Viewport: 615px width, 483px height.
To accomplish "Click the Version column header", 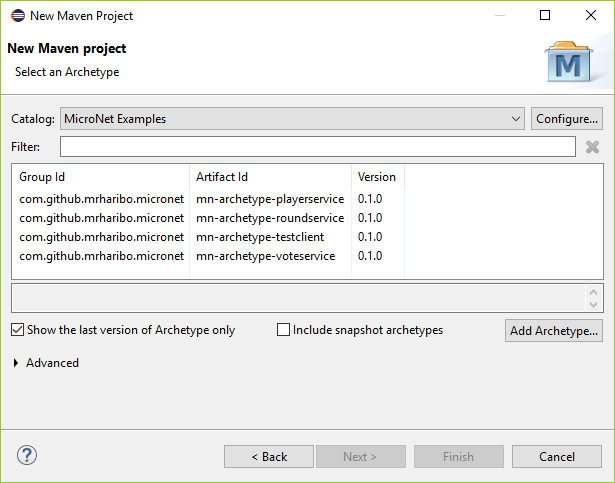I will (377, 177).
